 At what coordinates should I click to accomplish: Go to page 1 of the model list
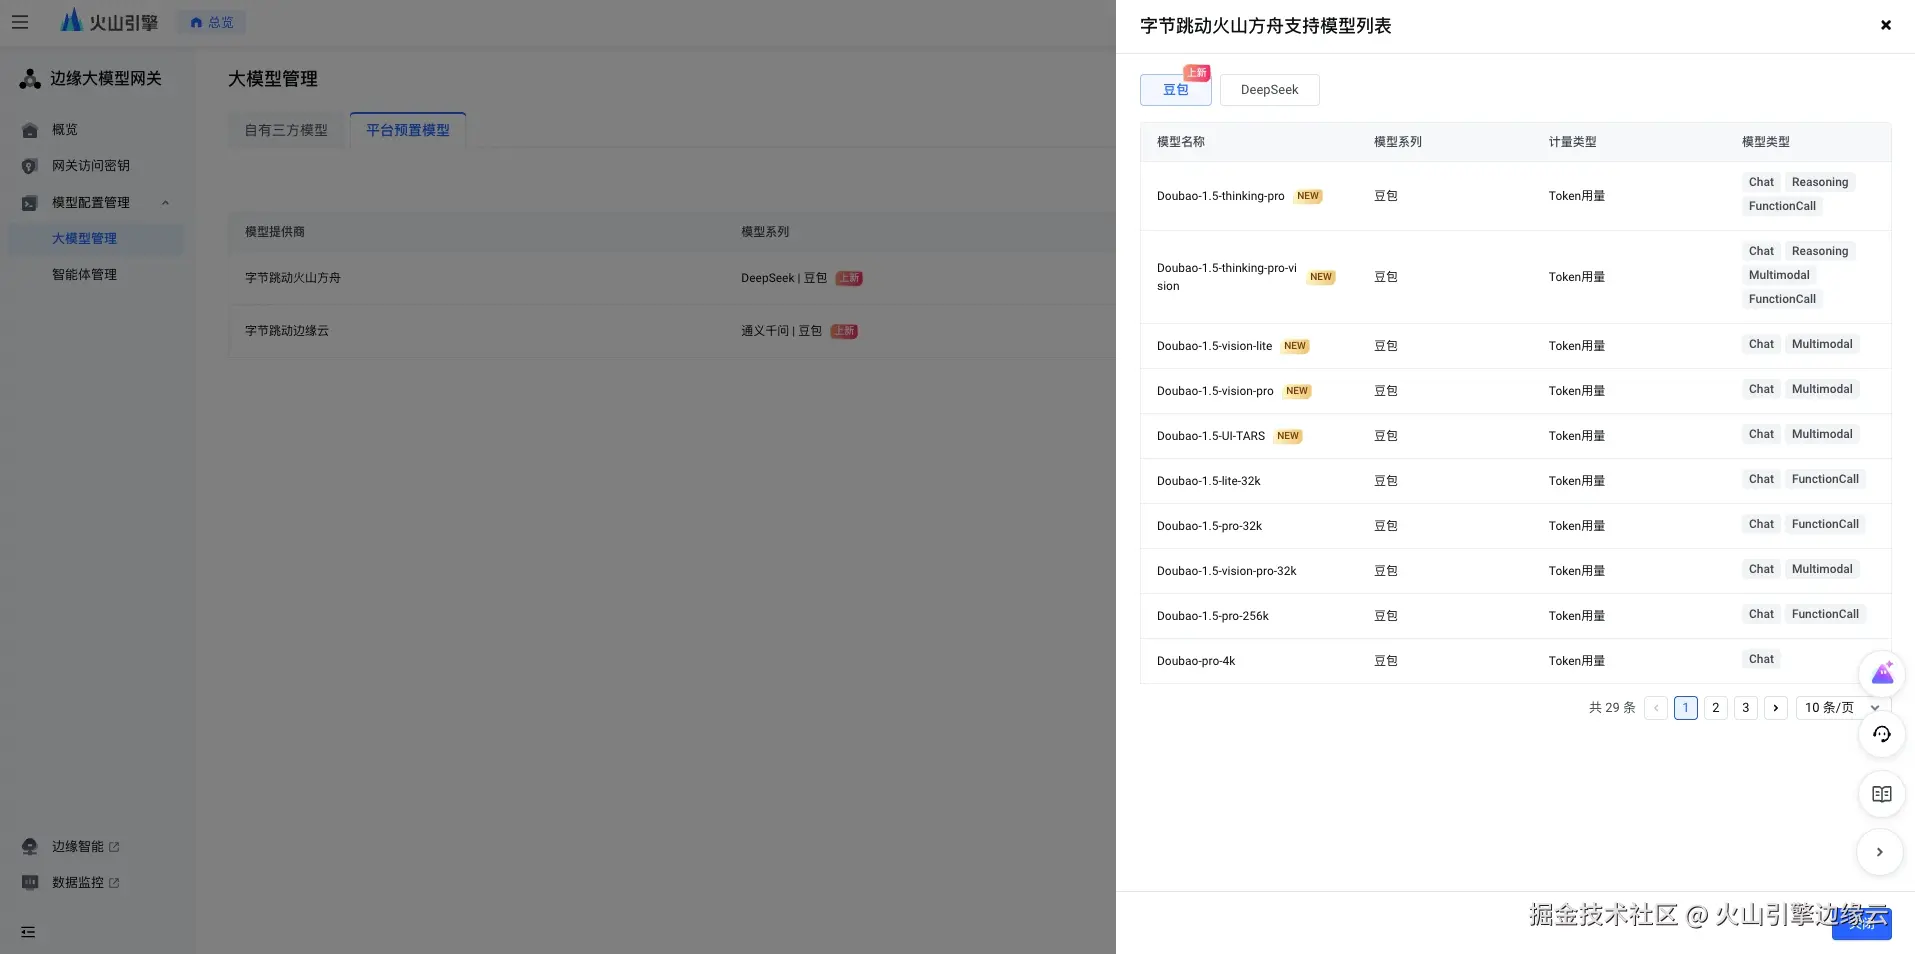pyautogui.click(x=1686, y=708)
